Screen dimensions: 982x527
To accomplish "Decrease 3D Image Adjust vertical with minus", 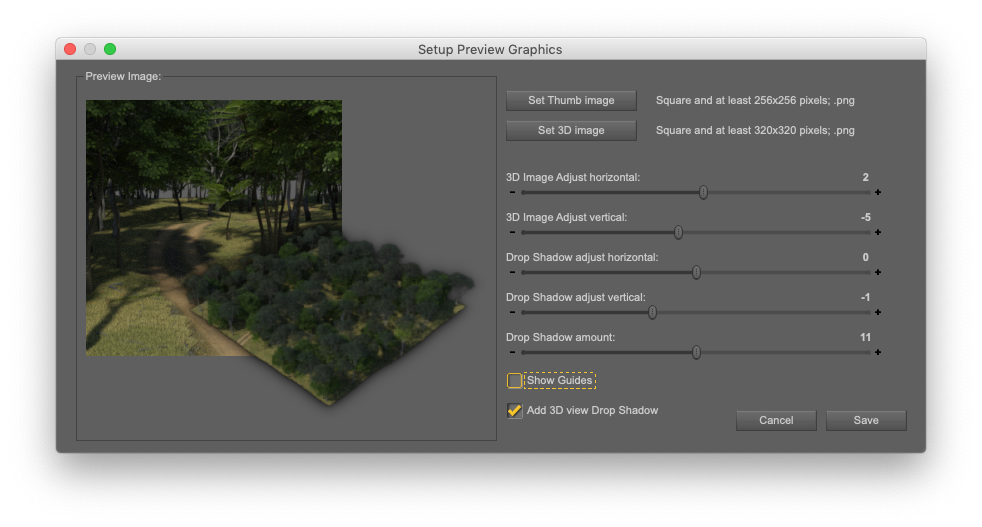I will tap(512, 232).
